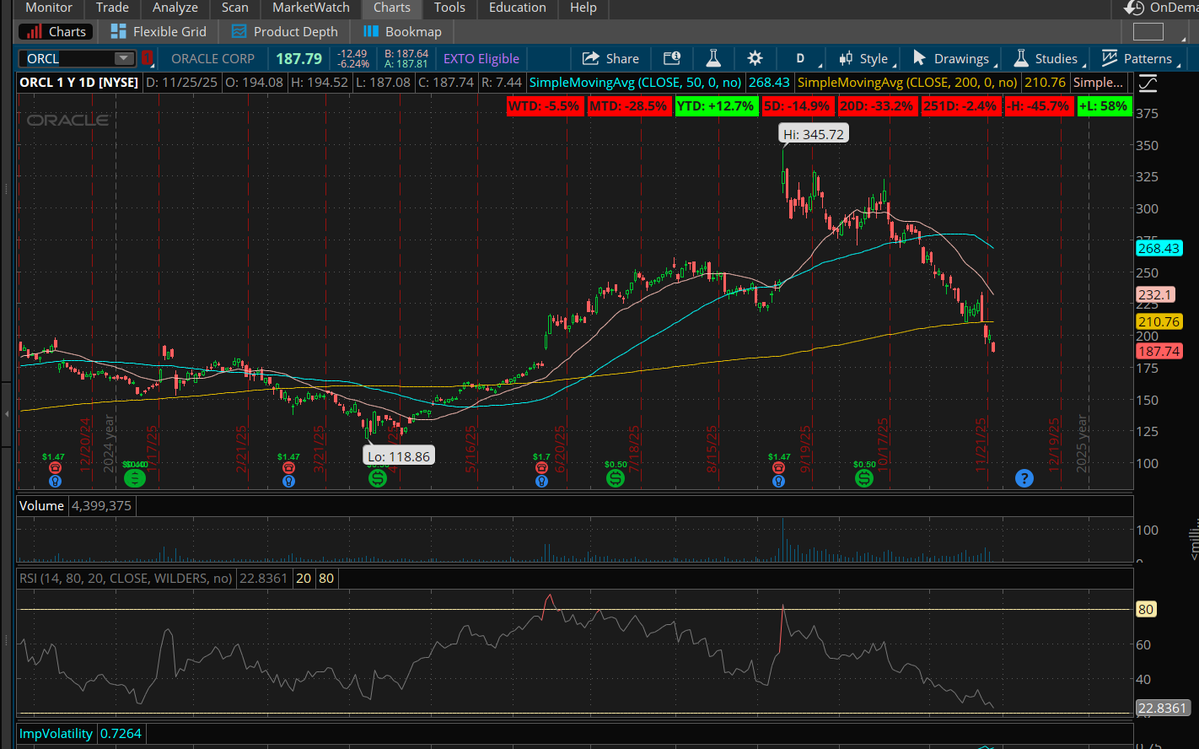This screenshot has height=749, width=1199.
Task: Open the chart Settings gear icon
Action: 755,58
